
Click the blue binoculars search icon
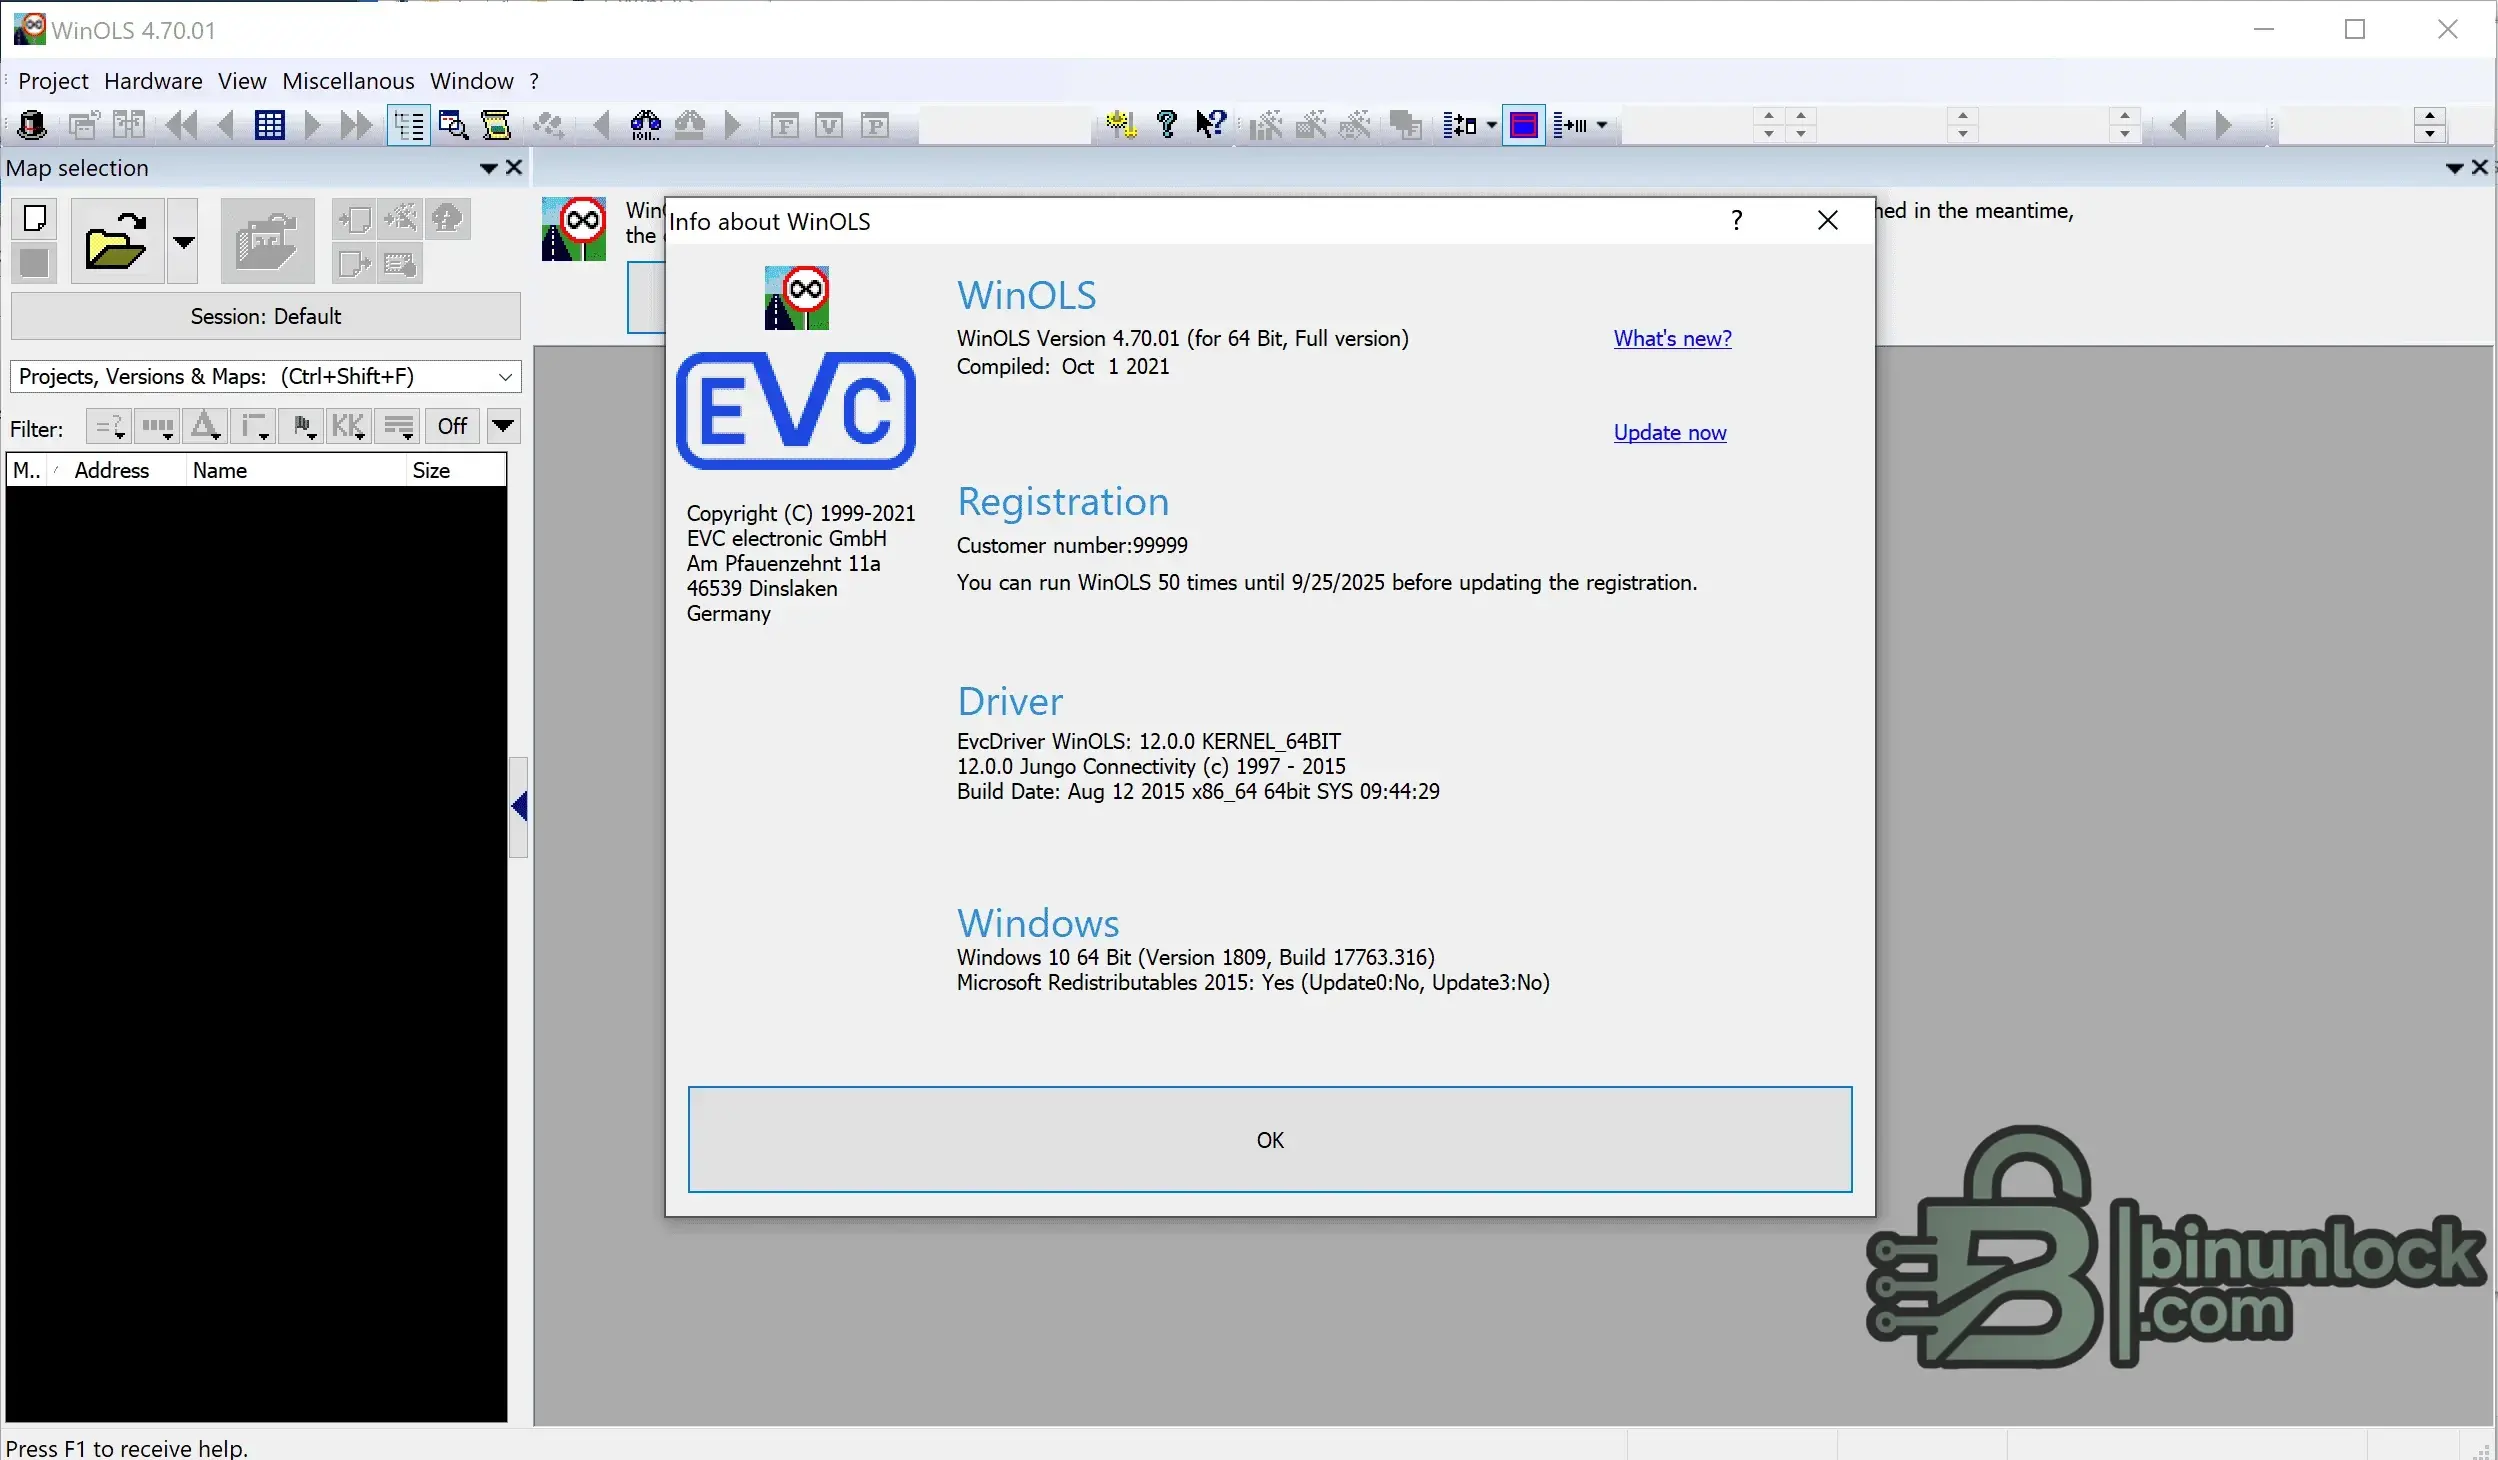[645, 125]
